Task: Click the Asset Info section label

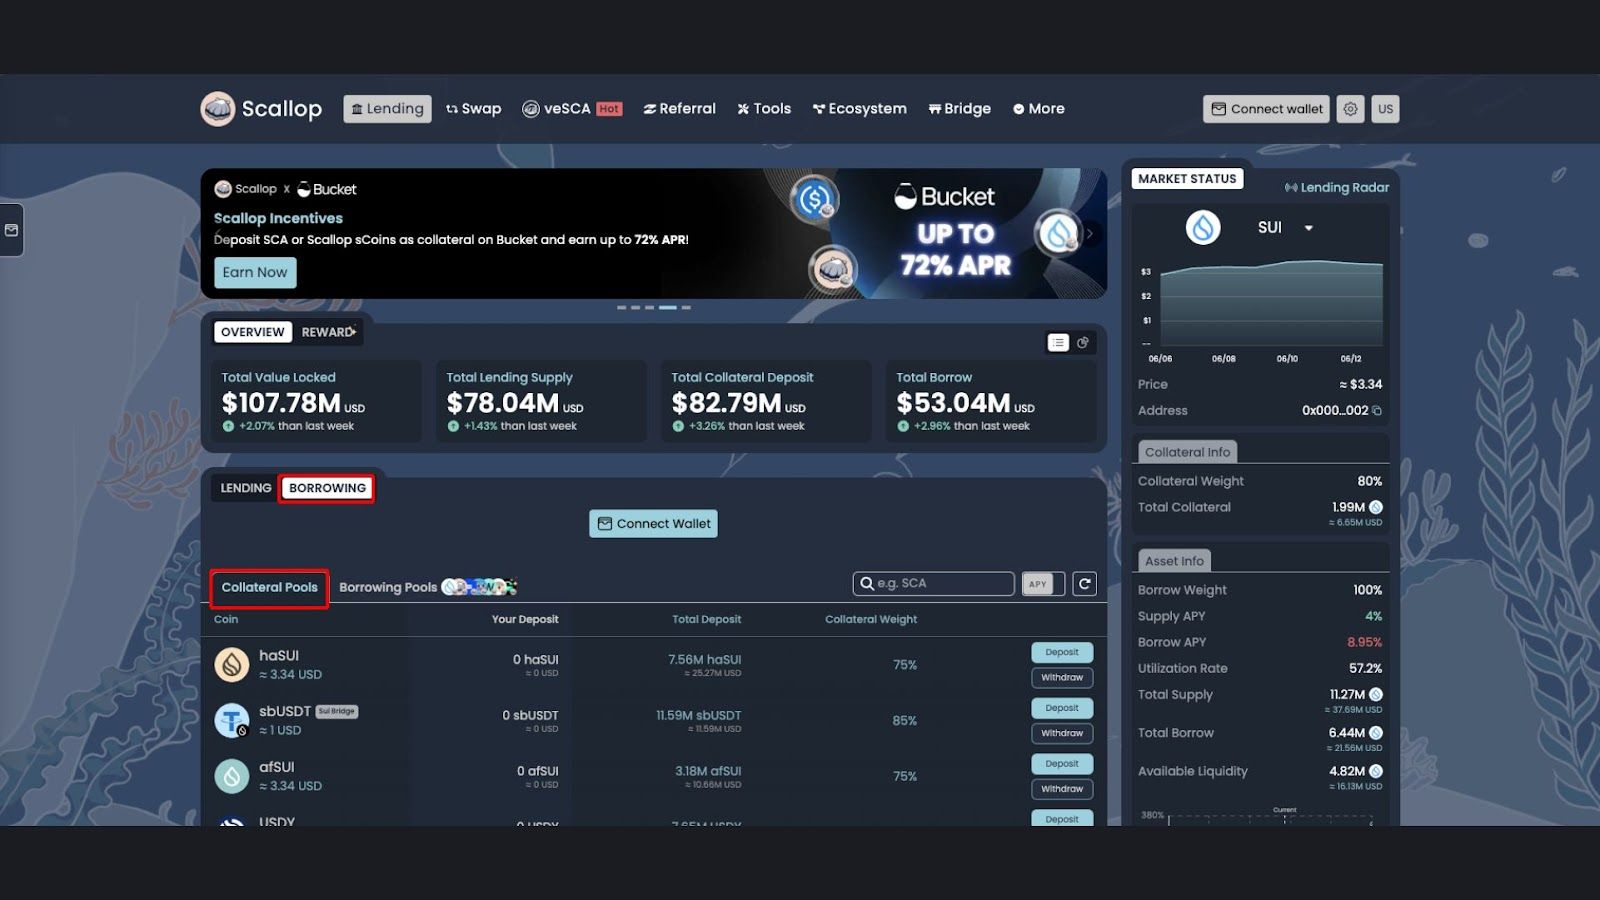Action: click(1174, 561)
